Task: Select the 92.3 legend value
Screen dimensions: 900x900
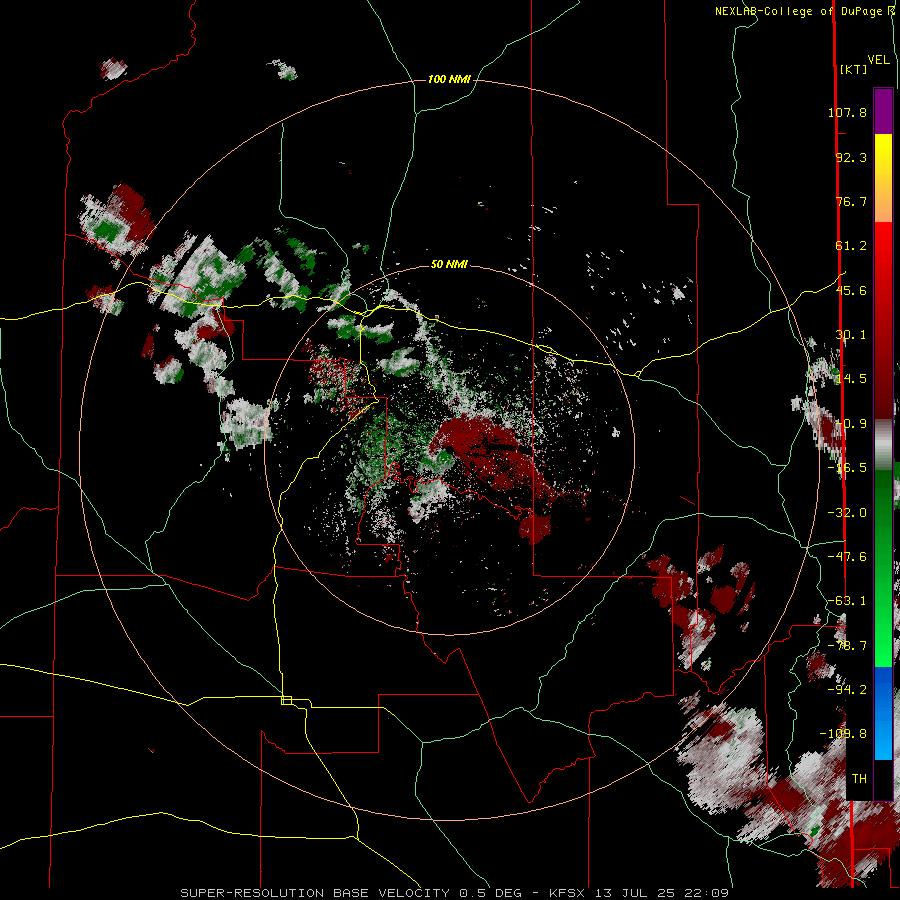Action: pos(851,157)
